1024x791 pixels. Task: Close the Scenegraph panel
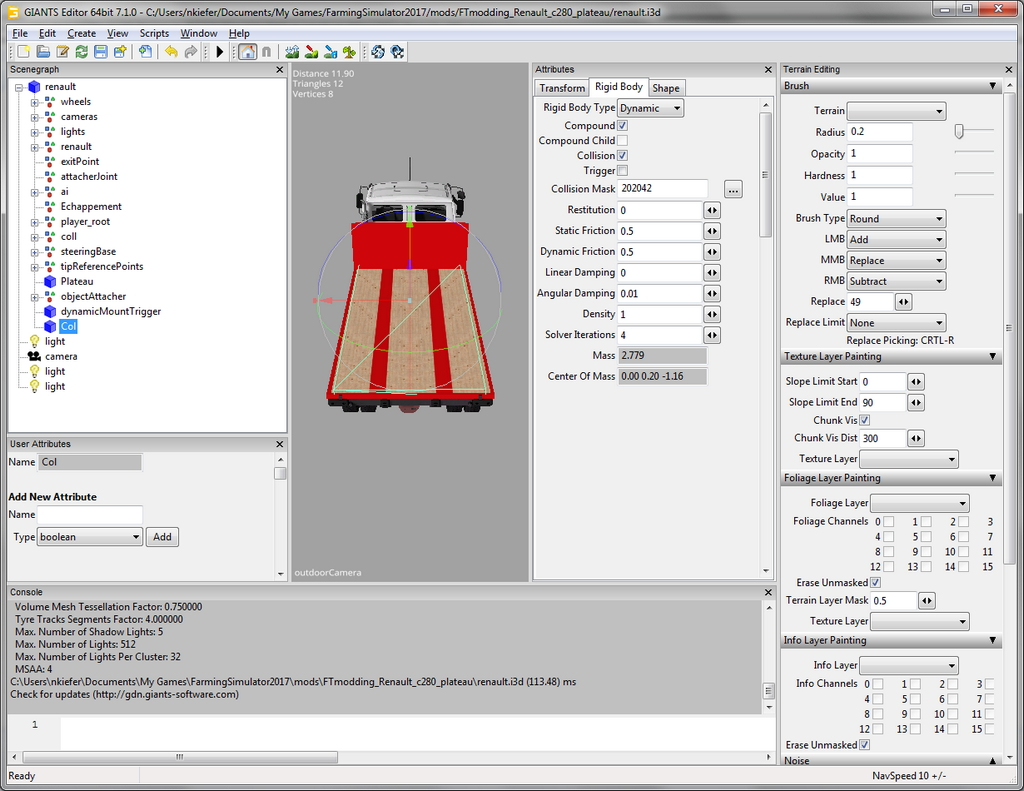coord(280,69)
